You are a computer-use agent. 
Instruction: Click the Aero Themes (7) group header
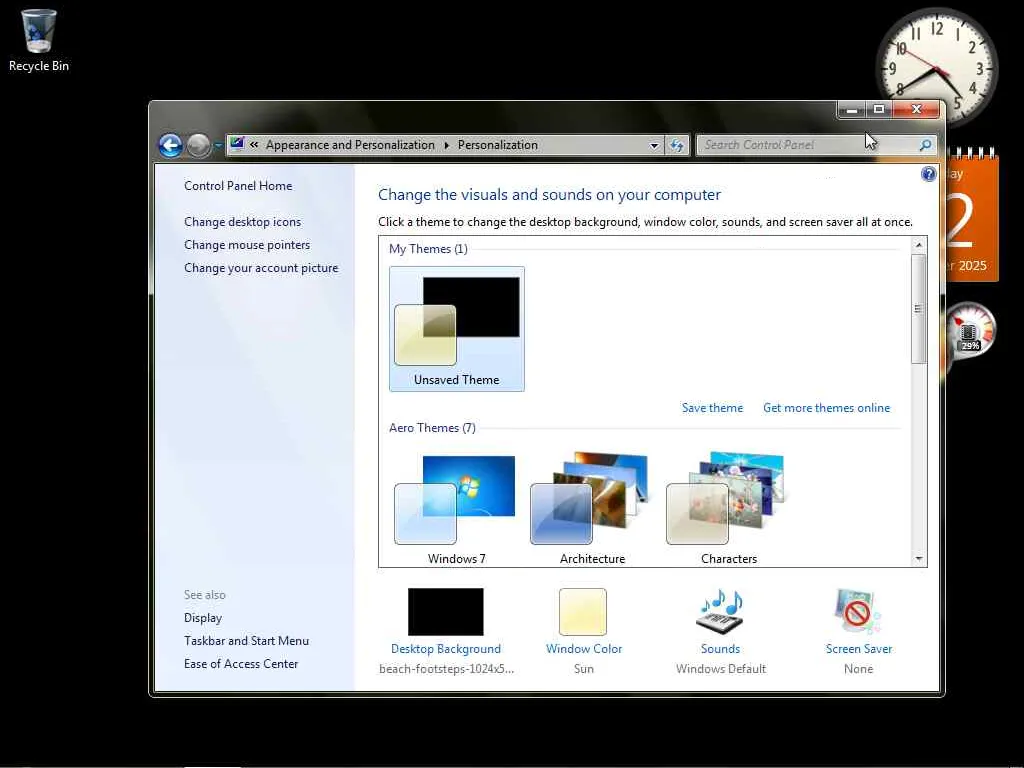point(432,428)
